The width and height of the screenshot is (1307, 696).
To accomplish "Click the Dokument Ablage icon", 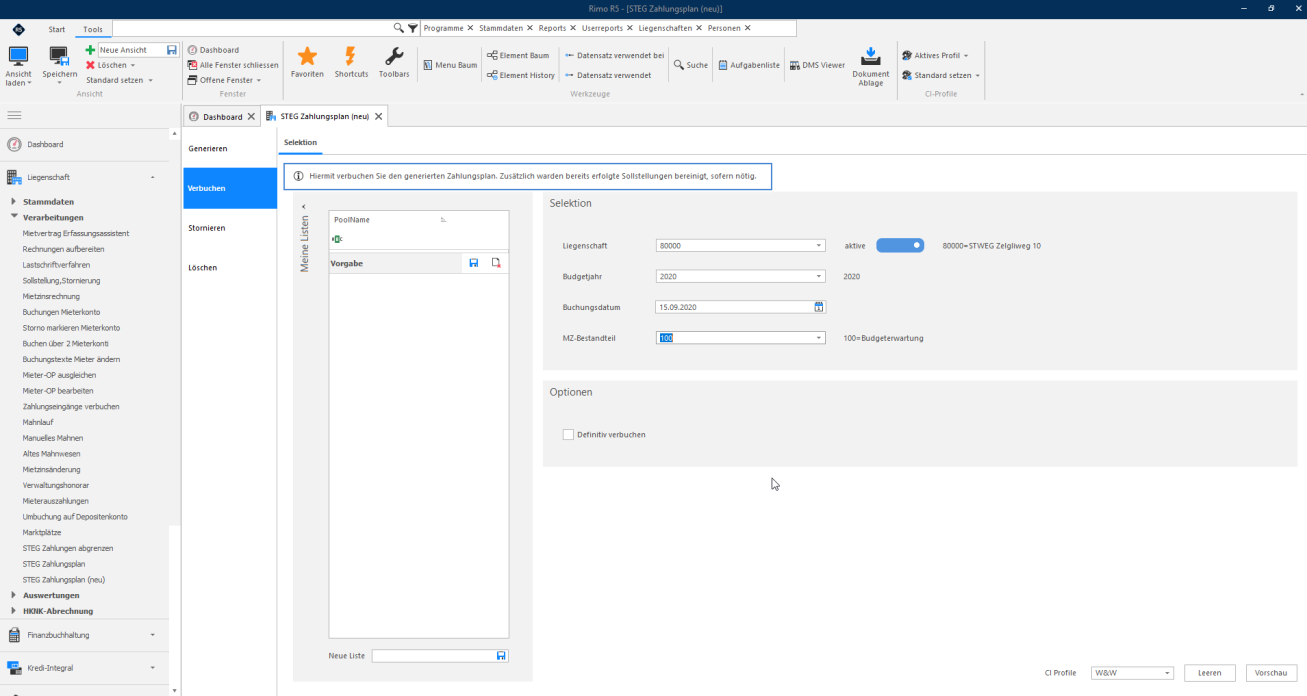I will point(870,55).
